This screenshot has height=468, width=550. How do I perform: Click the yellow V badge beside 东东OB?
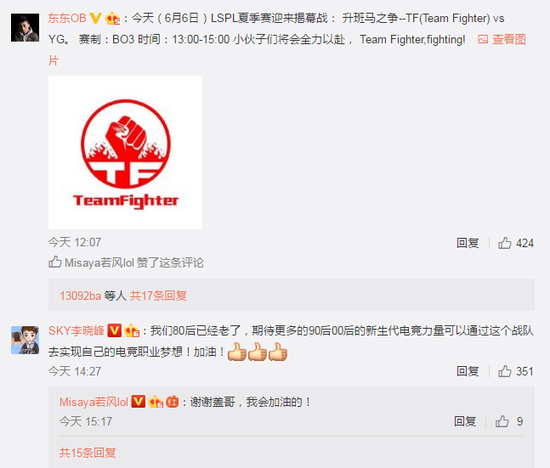coord(95,18)
